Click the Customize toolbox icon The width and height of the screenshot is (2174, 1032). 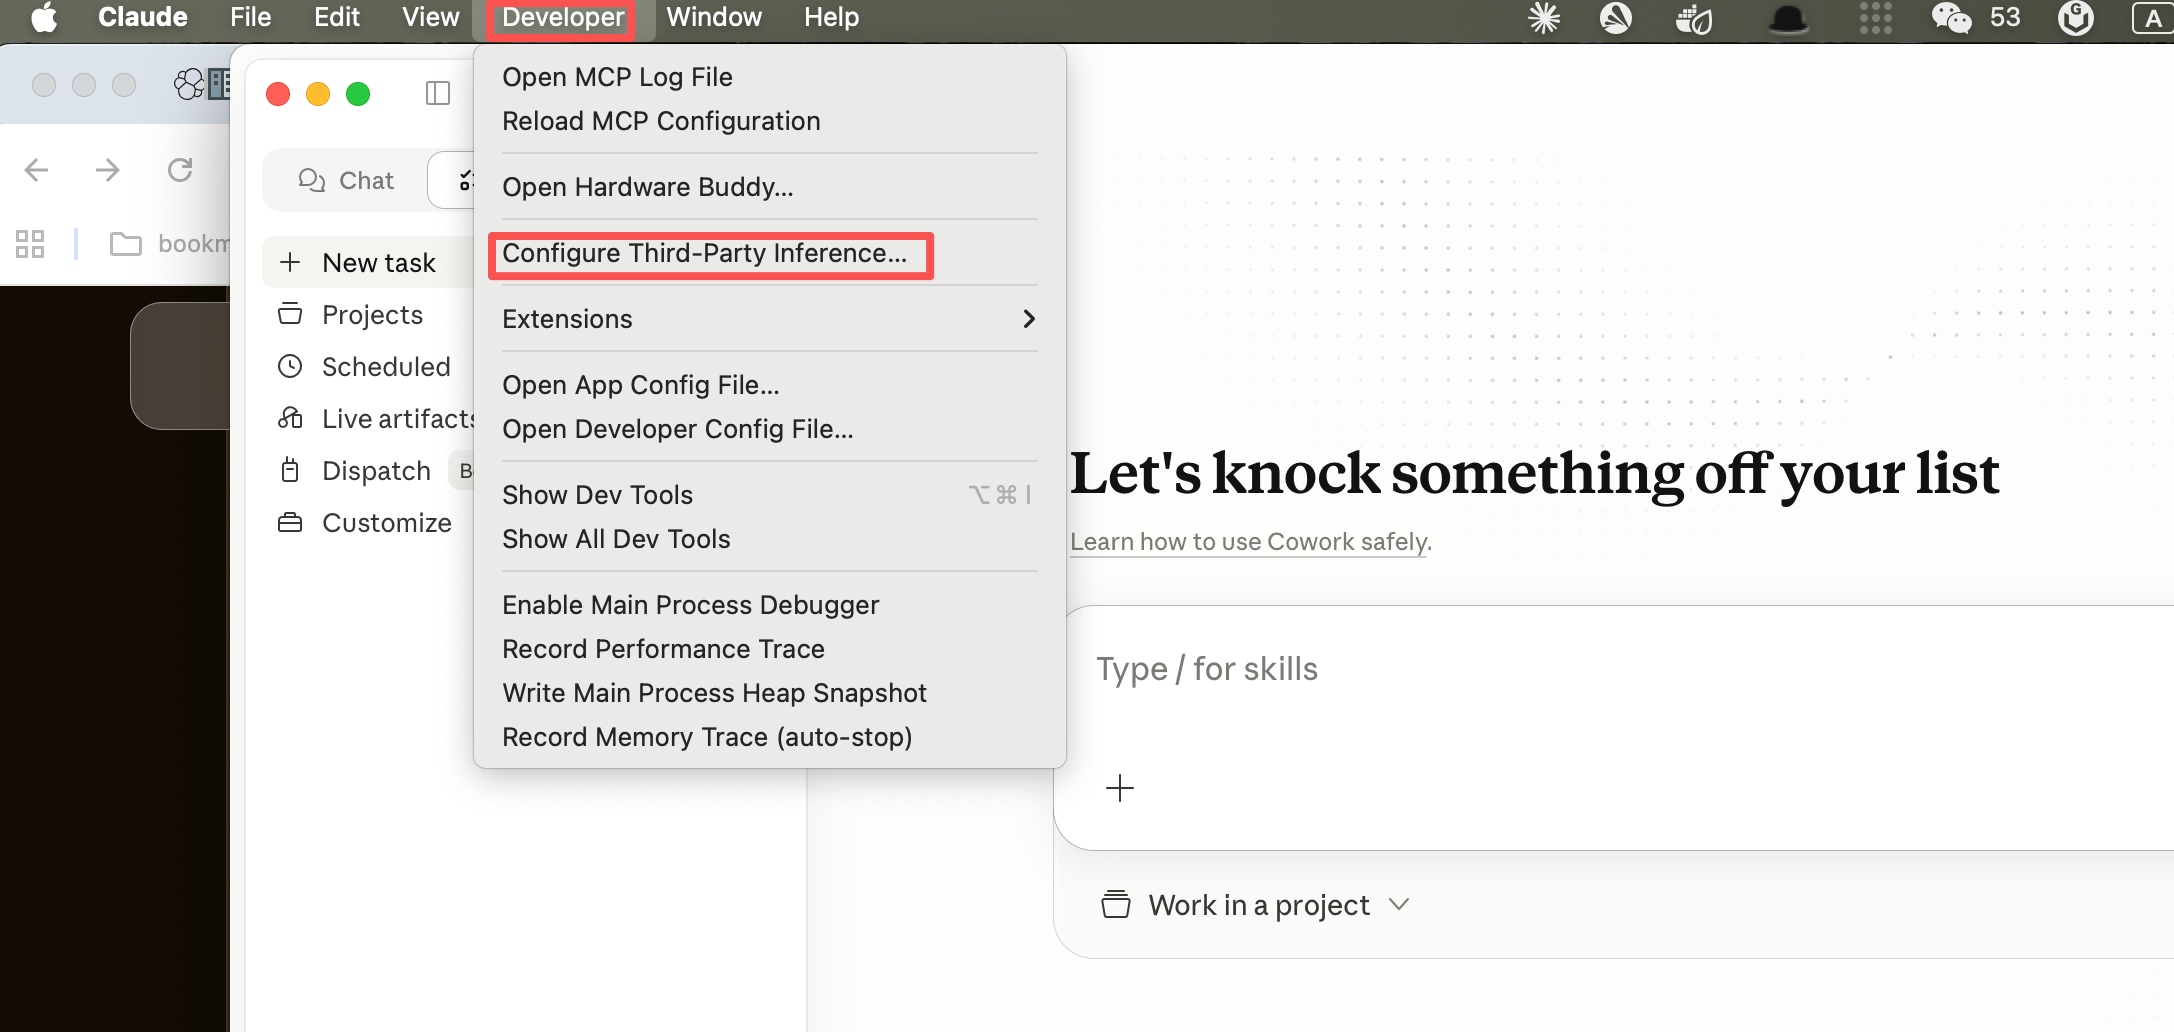click(x=290, y=522)
